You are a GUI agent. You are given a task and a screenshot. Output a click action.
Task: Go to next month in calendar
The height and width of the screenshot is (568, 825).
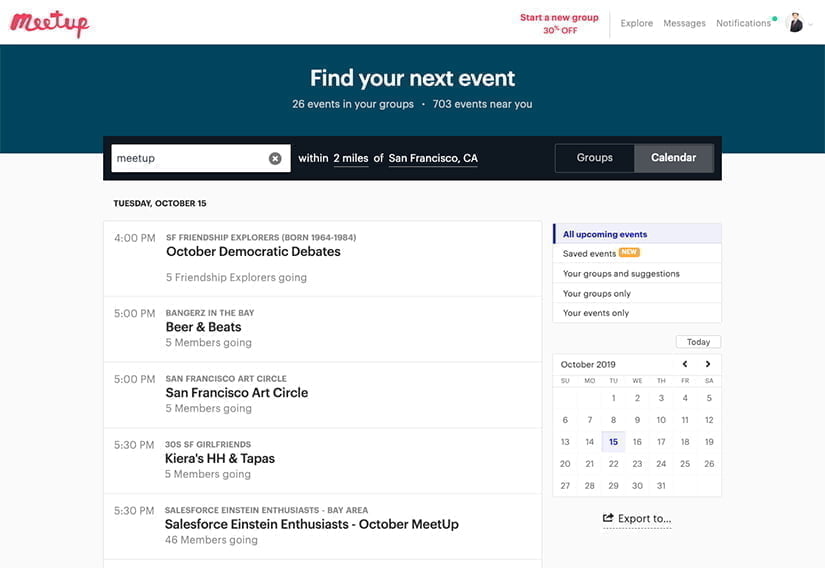click(x=708, y=364)
